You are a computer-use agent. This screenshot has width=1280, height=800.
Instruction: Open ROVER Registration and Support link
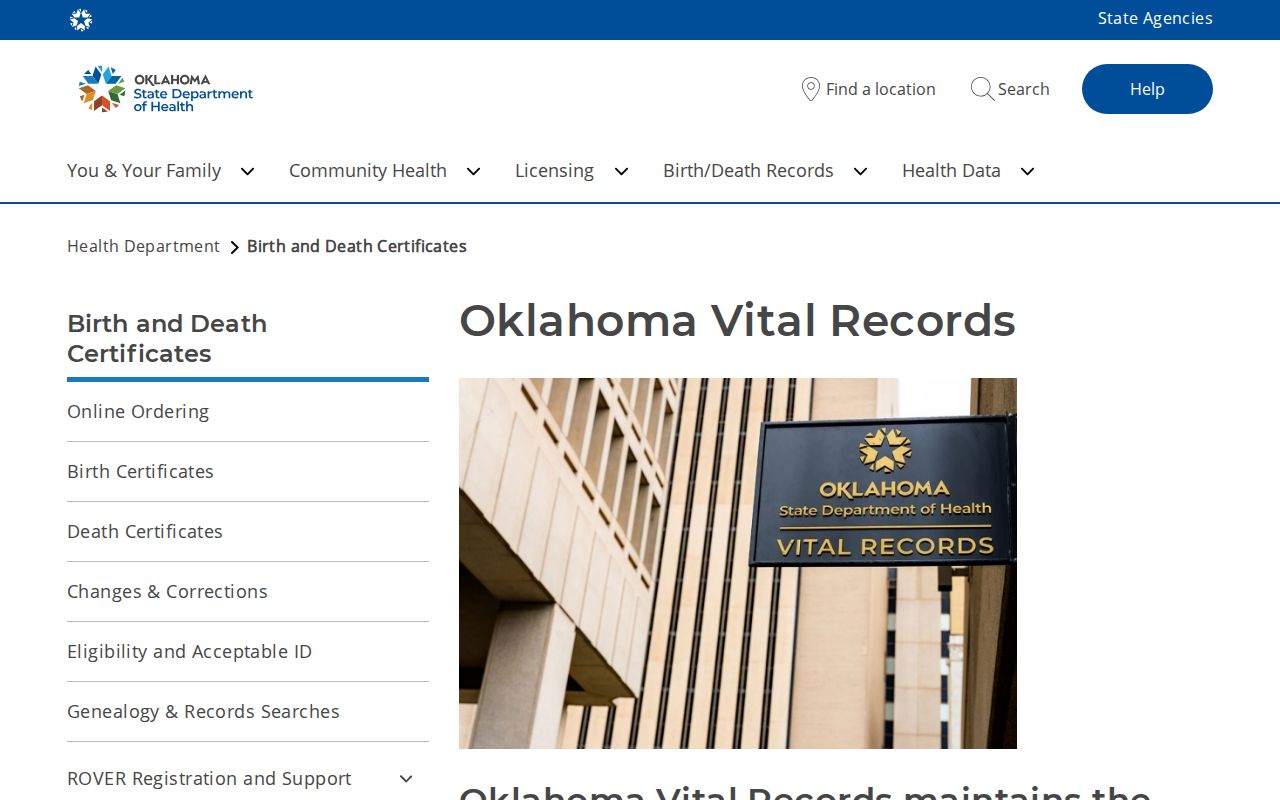209,778
